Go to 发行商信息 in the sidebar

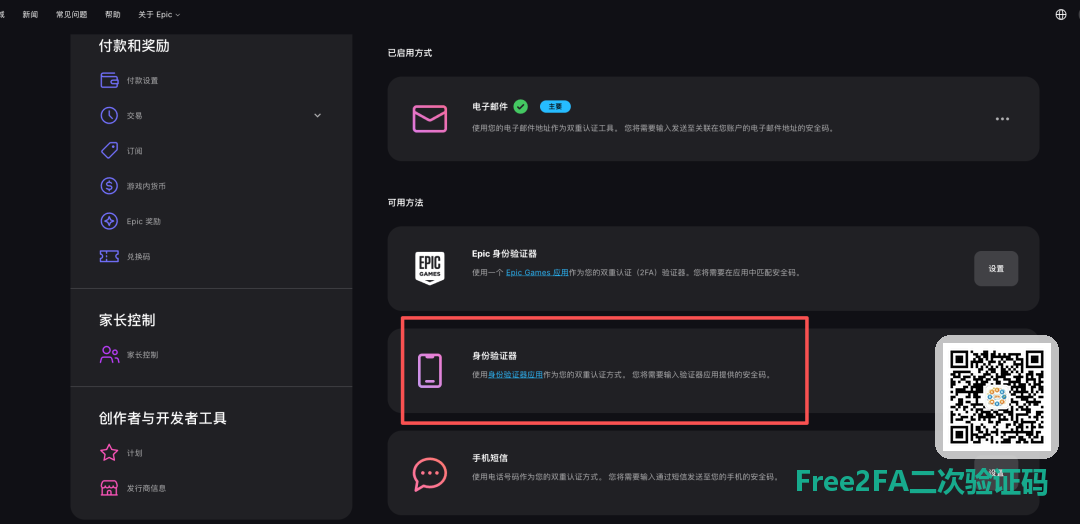tap(146, 488)
